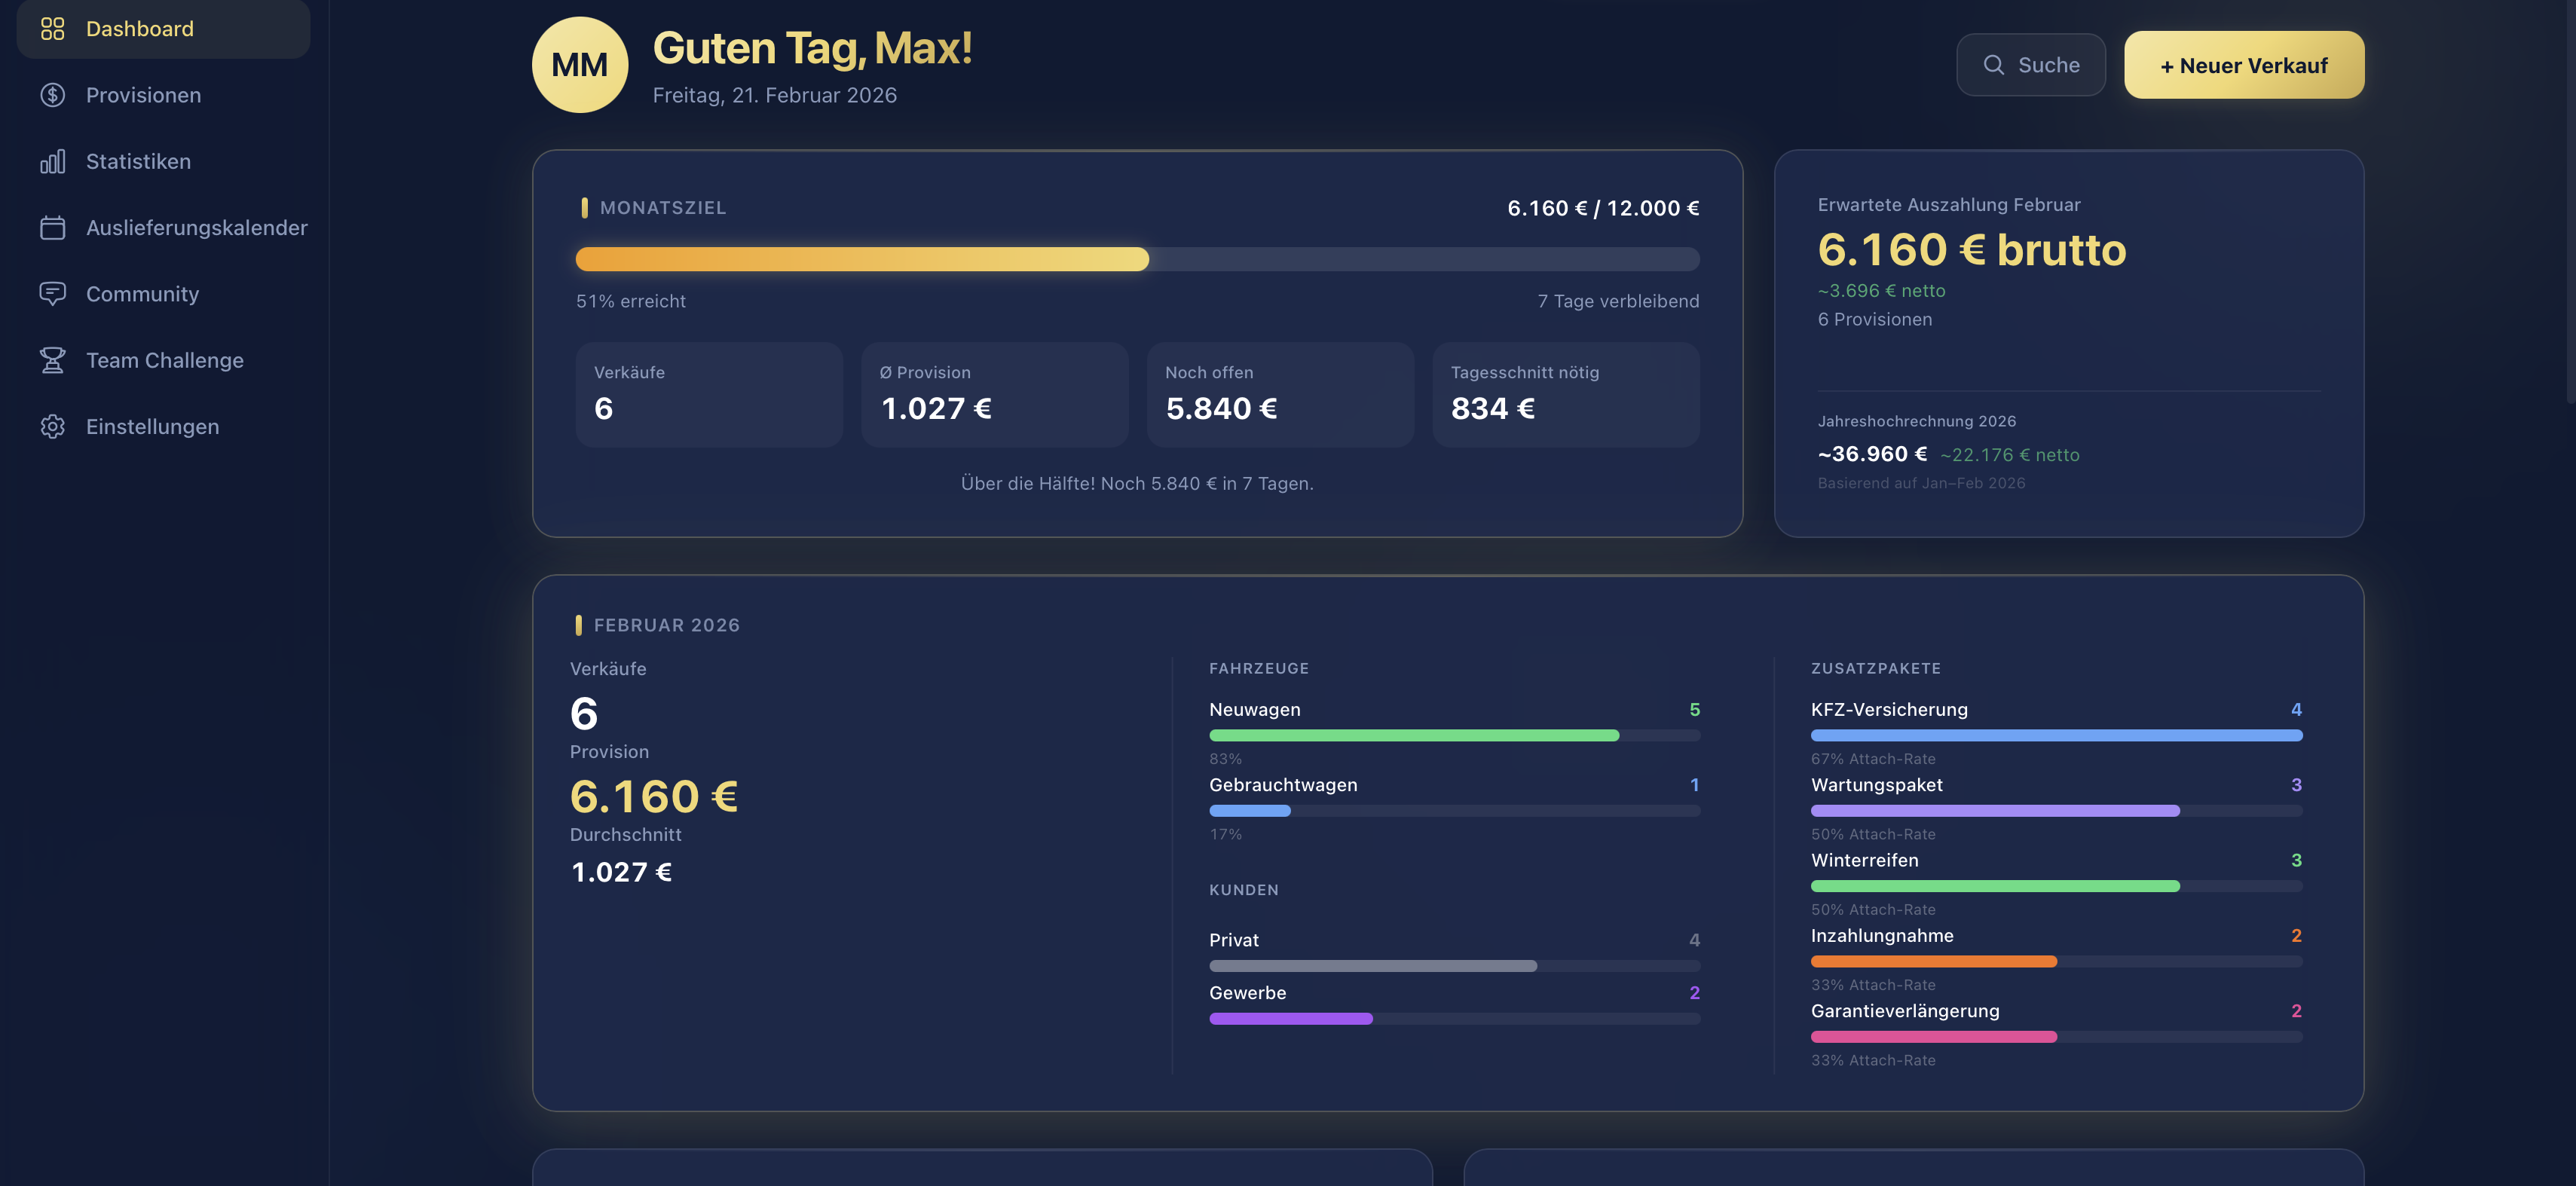
Task: Select the Verkäufe stat card
Action: point(708,394)
